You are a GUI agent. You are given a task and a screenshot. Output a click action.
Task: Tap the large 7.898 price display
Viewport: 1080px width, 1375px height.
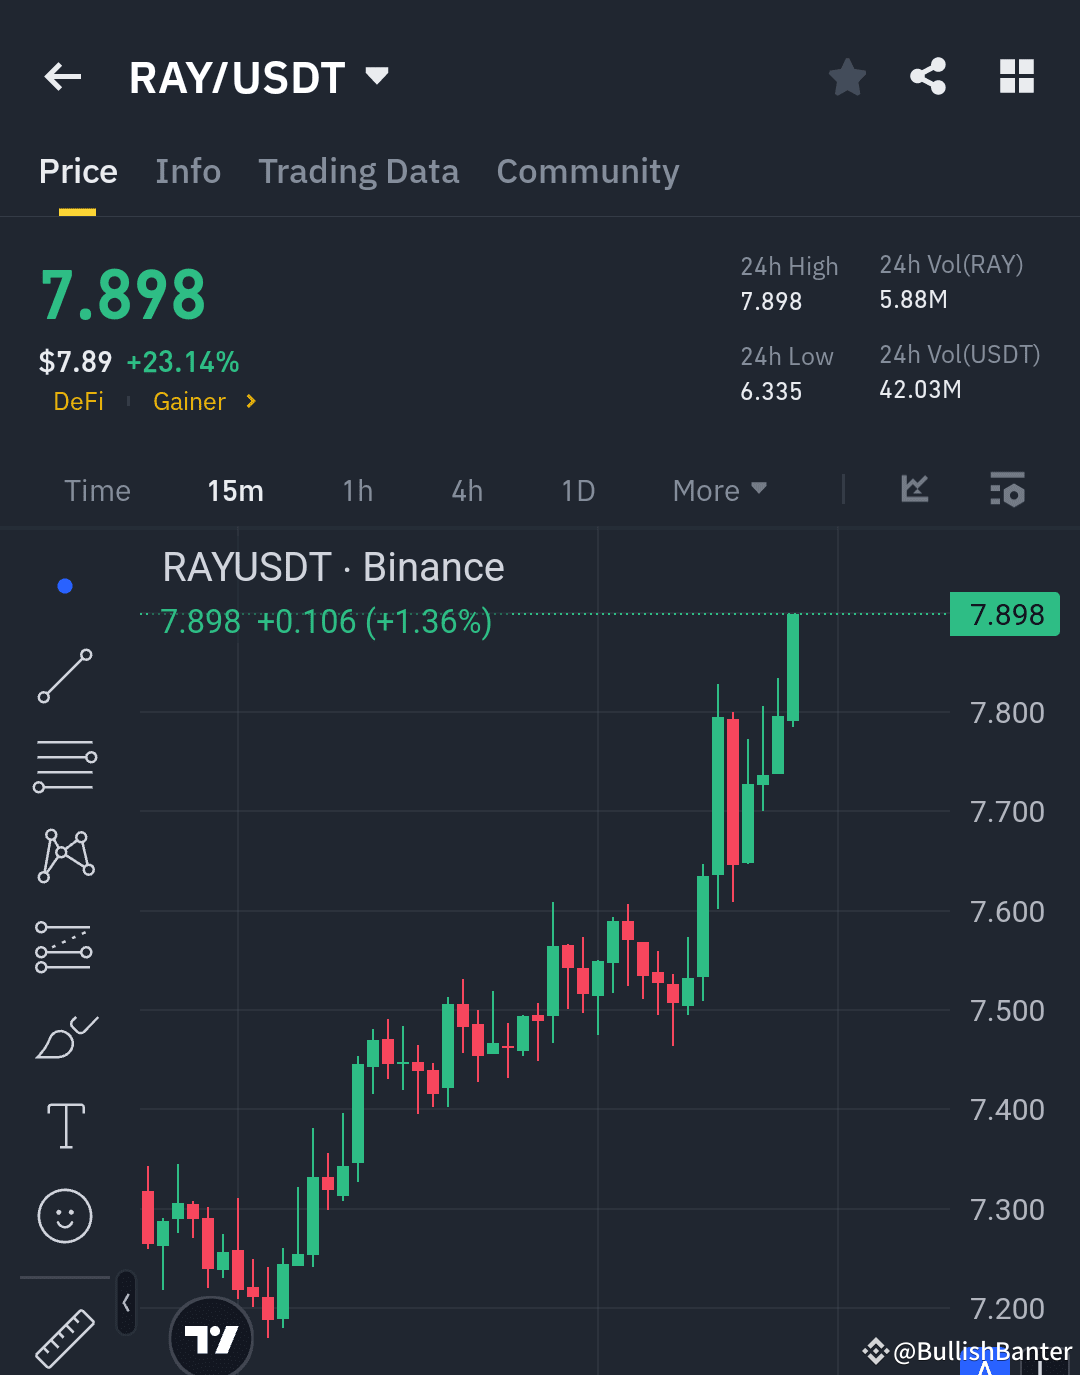(x=123, y=296)
